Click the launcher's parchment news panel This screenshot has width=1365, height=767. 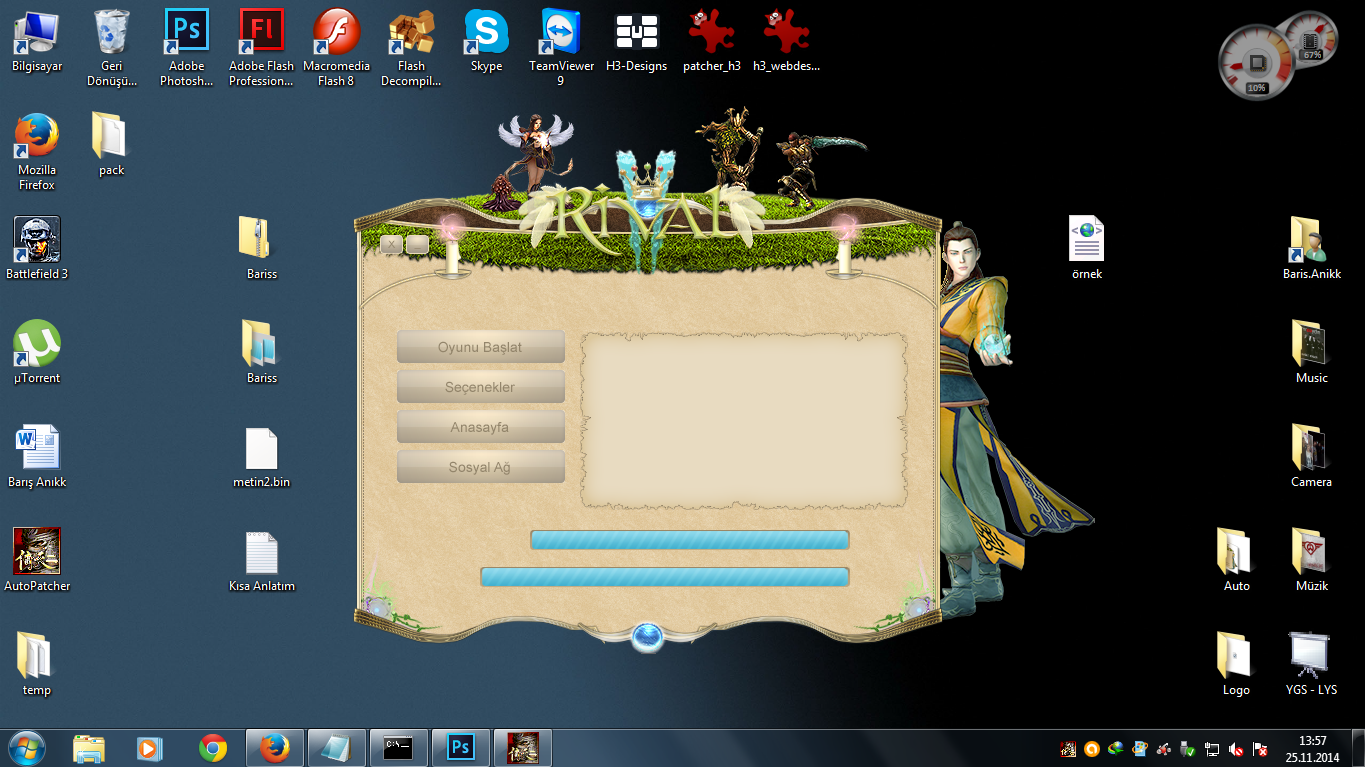pos(744,420)
